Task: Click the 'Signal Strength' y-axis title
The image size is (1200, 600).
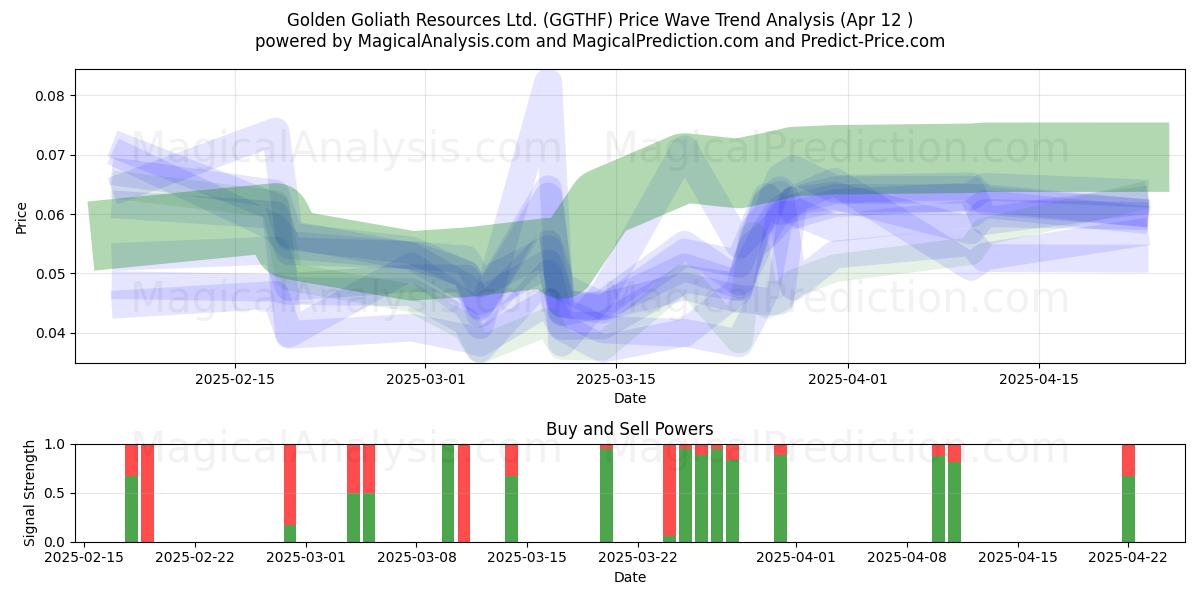Action: pyautogui.click(x=30, y=493)
